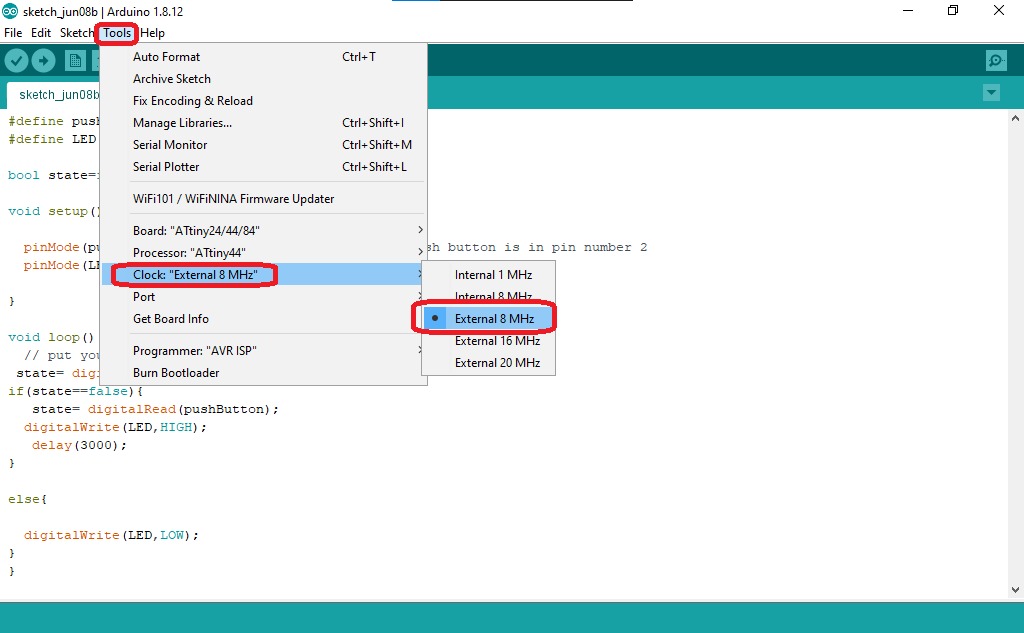Select External 20 MHz clock option
1024x633 pixels.
tap(488, 363)
